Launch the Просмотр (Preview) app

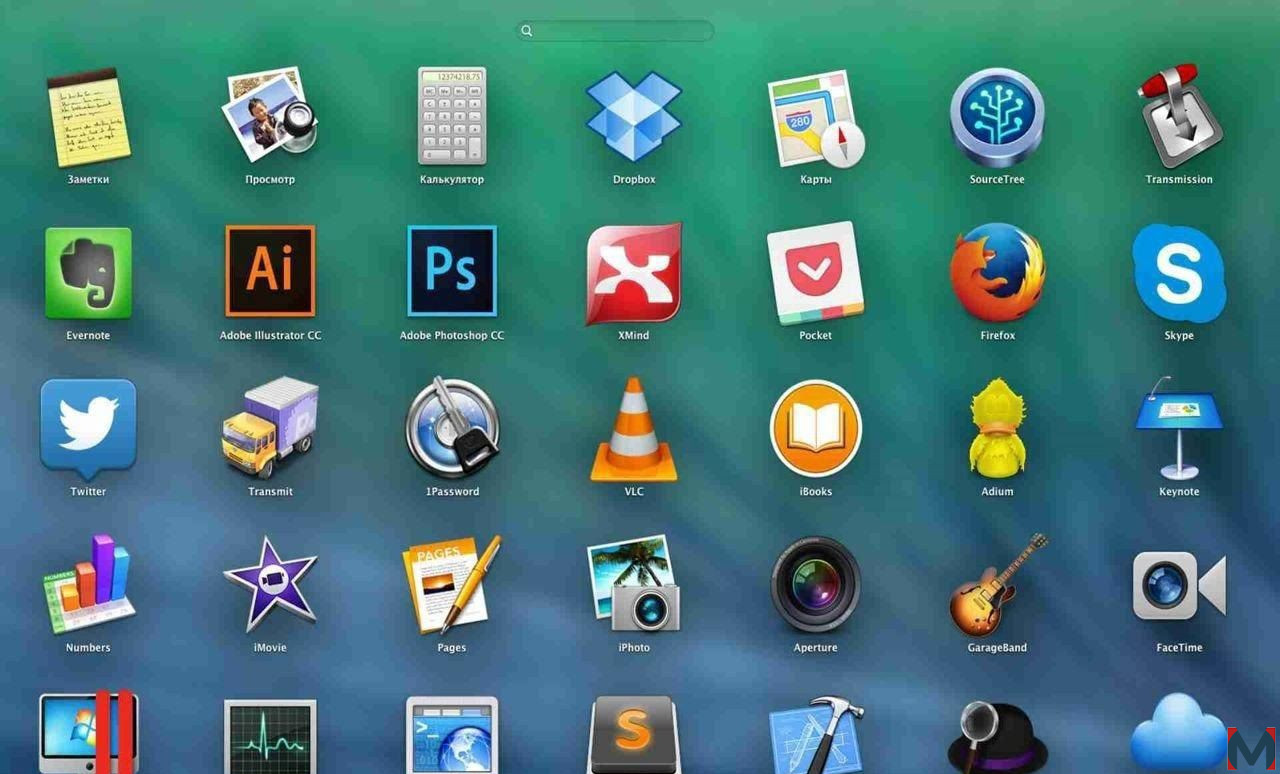pyautogui.click(x=270, y=116)
